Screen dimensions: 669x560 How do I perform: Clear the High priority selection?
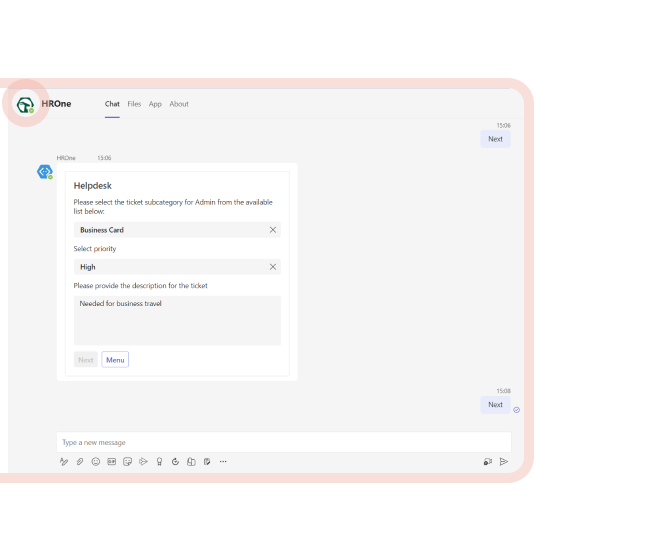(273, 267)
